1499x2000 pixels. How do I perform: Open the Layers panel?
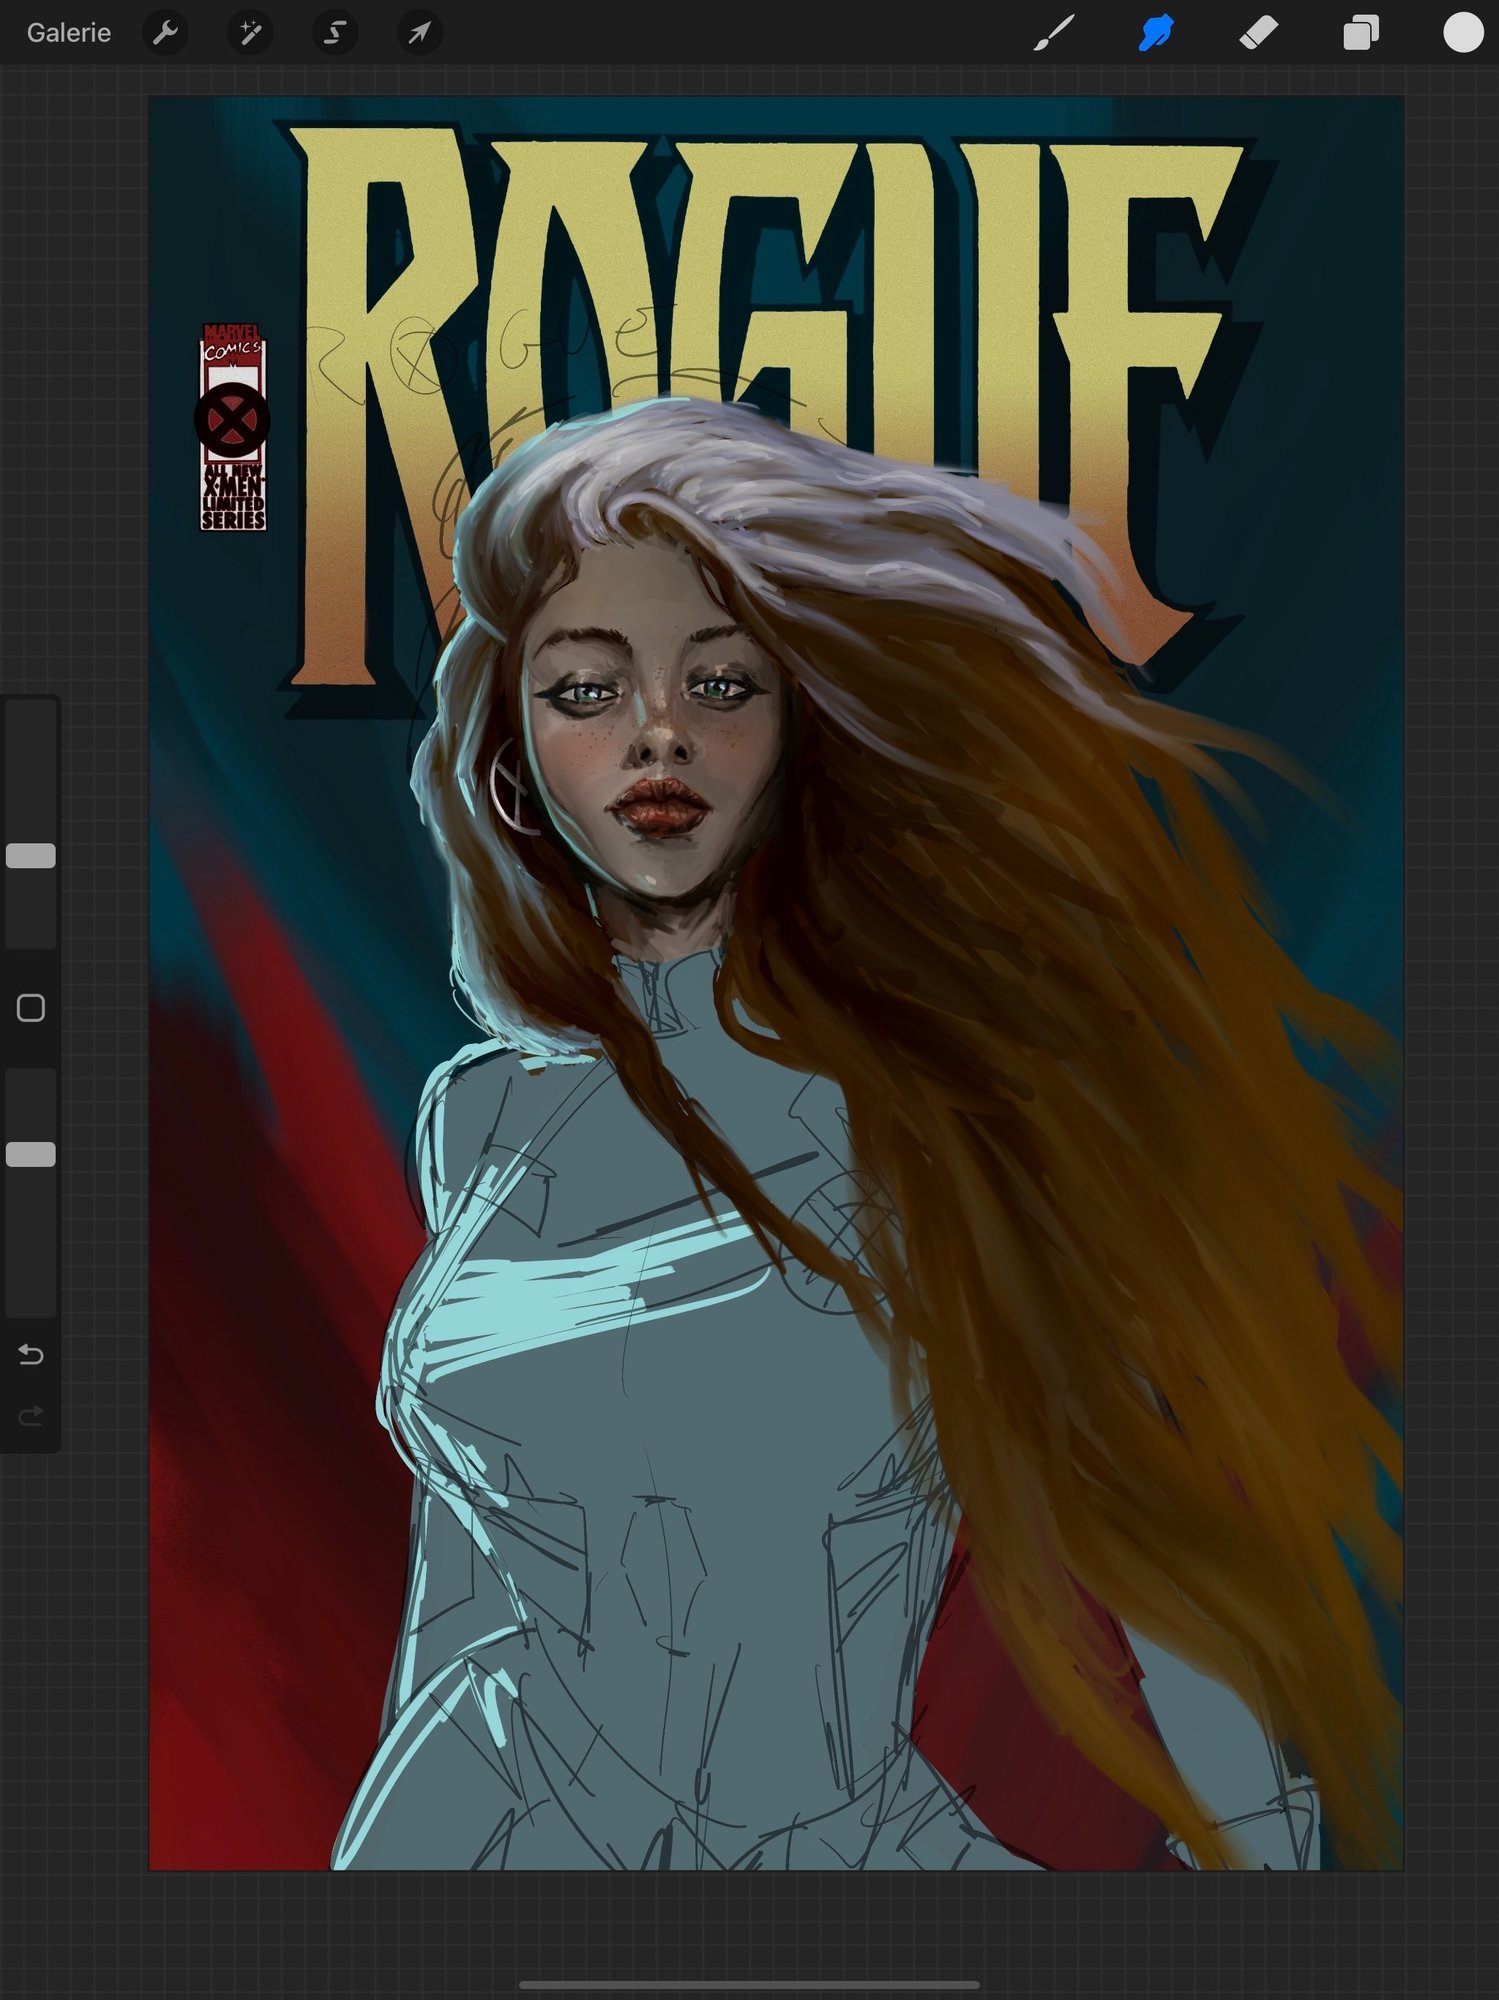tap(1361, 33)
